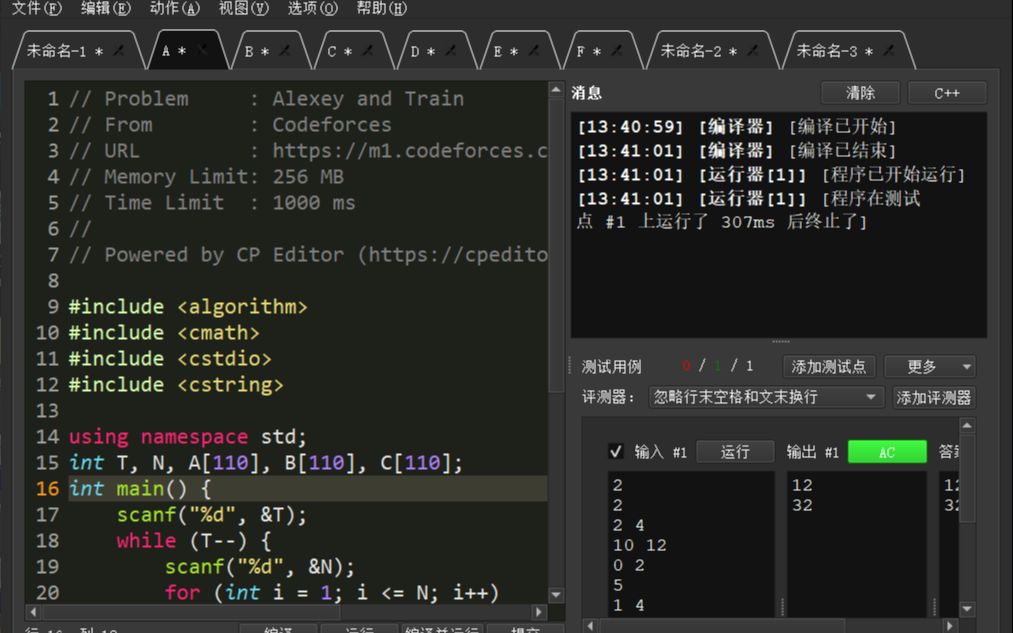
Task: Click the 添加评测器 button
Action: click(x=934, y=397)
